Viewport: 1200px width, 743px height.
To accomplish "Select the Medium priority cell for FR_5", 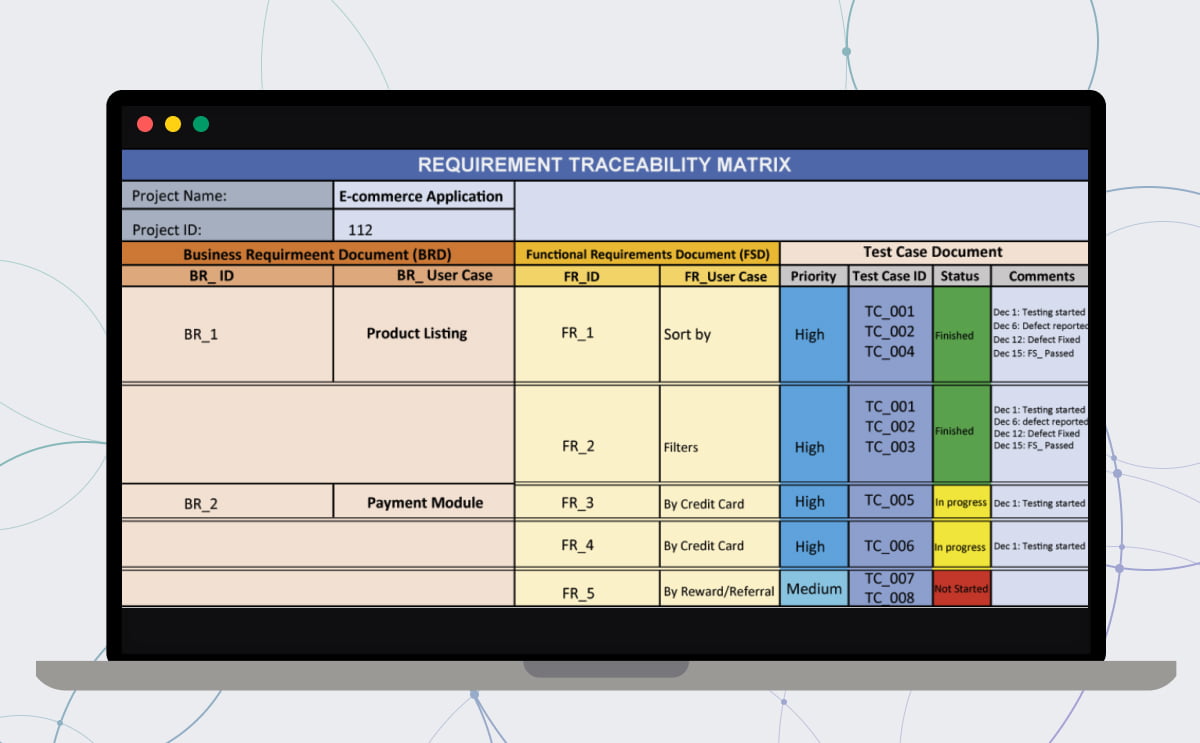I will pos(813,589).
